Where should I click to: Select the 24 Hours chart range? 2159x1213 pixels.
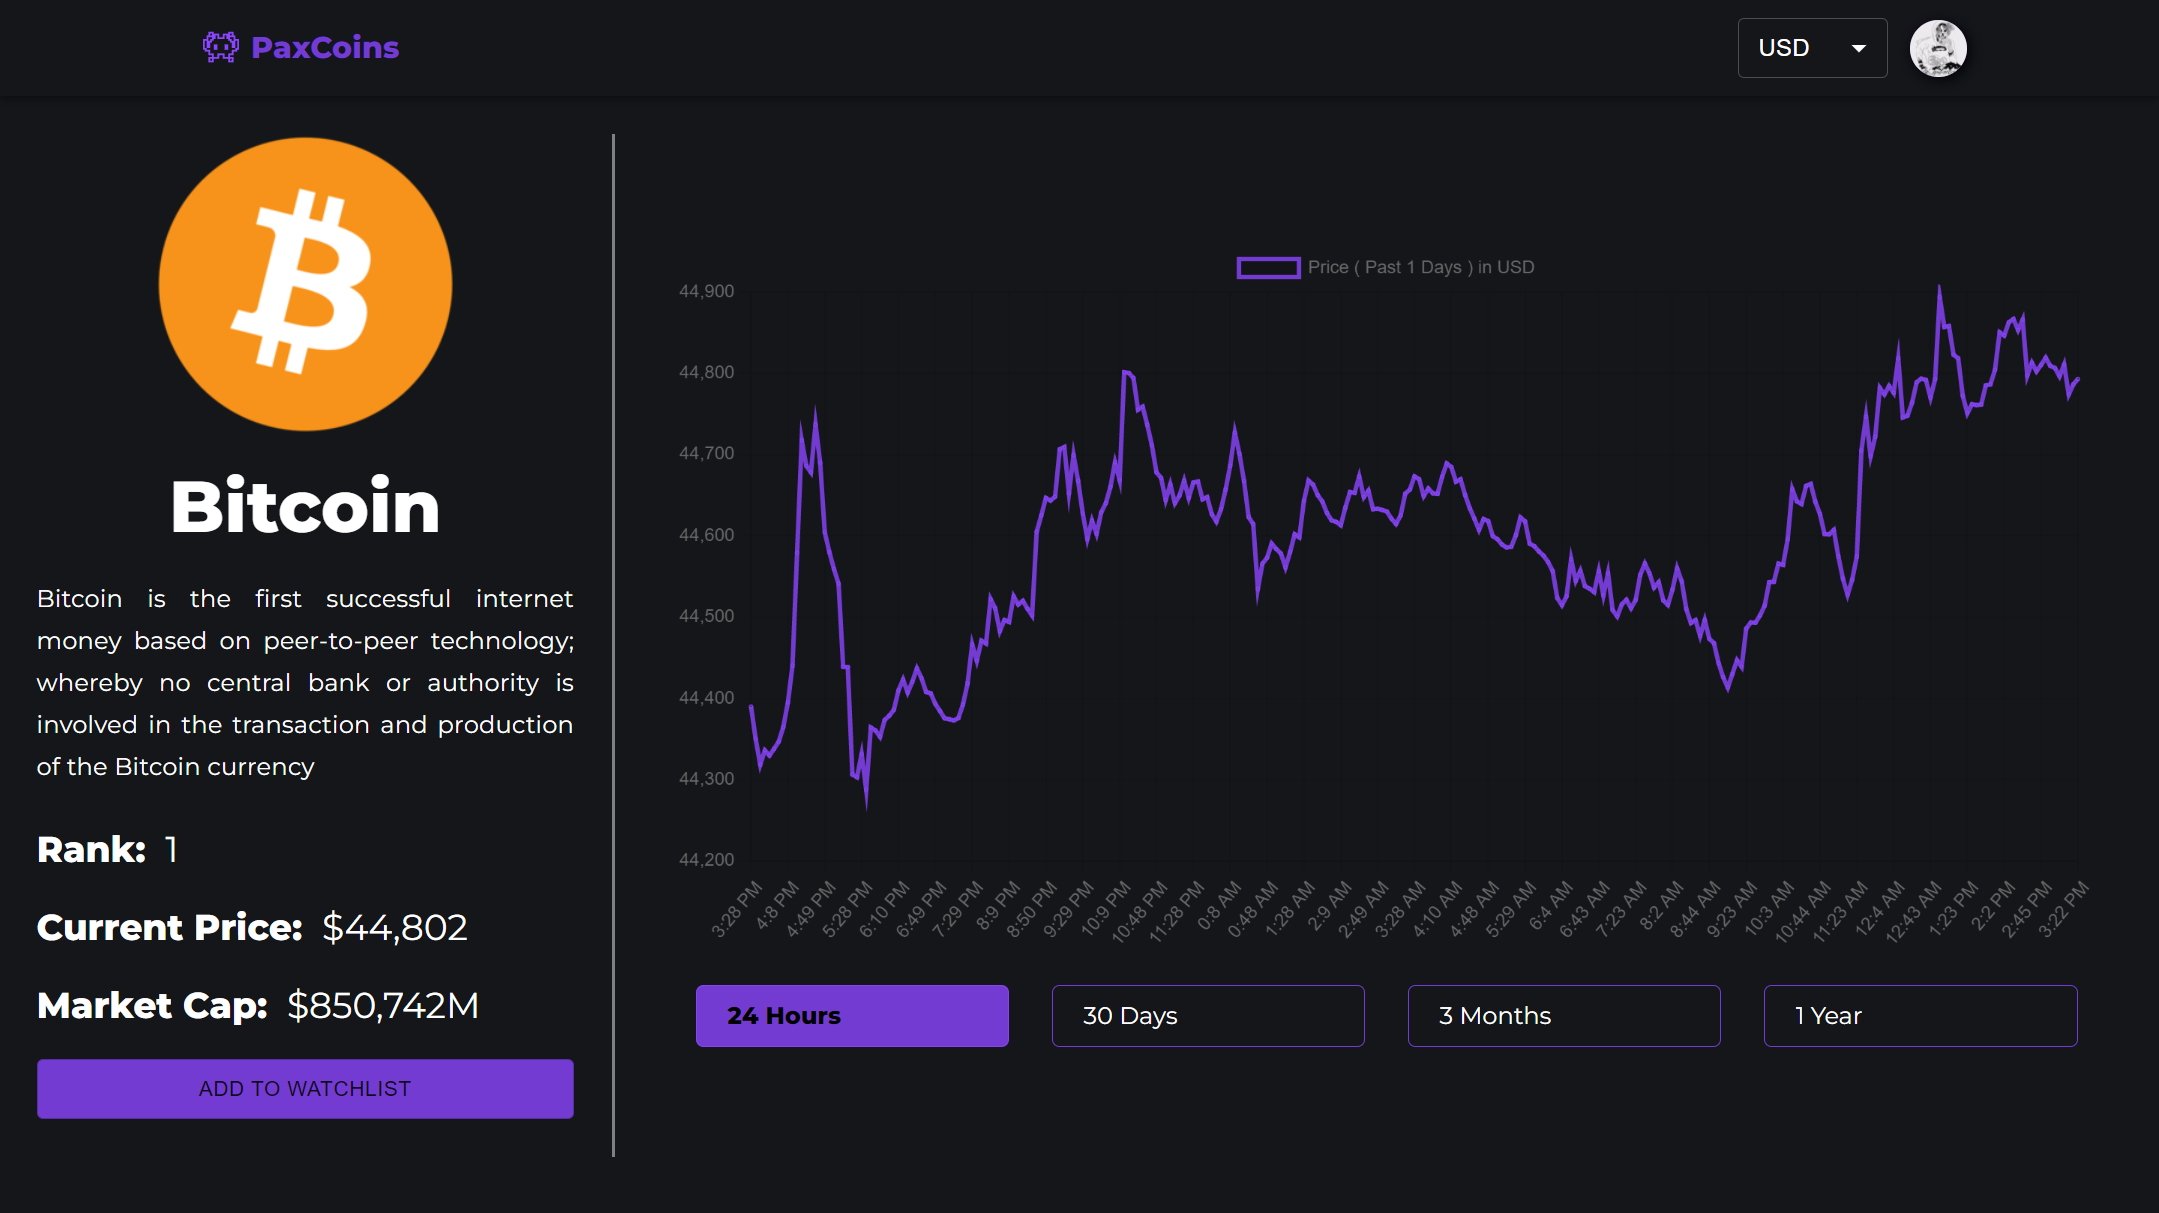click(x=852, y=1016)
